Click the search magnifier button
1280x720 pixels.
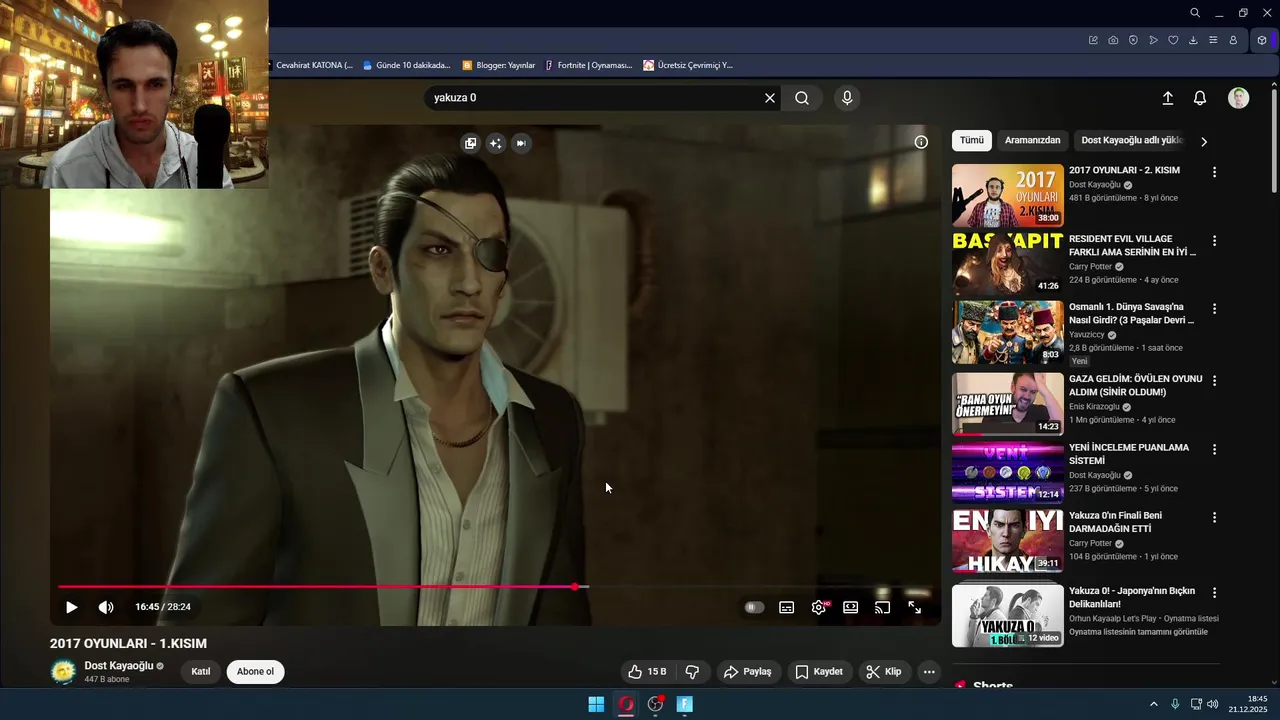point(802,98)
